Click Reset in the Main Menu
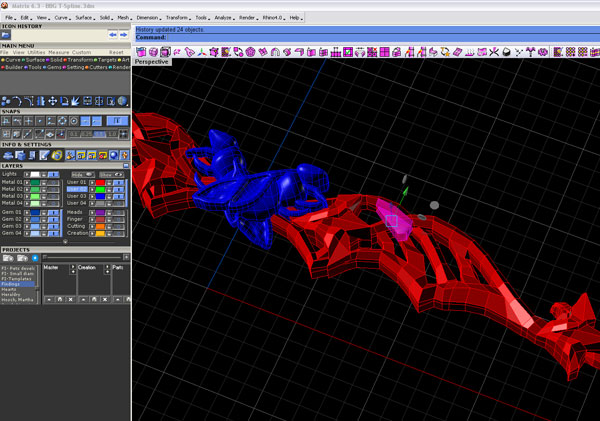The width and height of the screenshot is (600, 421). point(116,52)
